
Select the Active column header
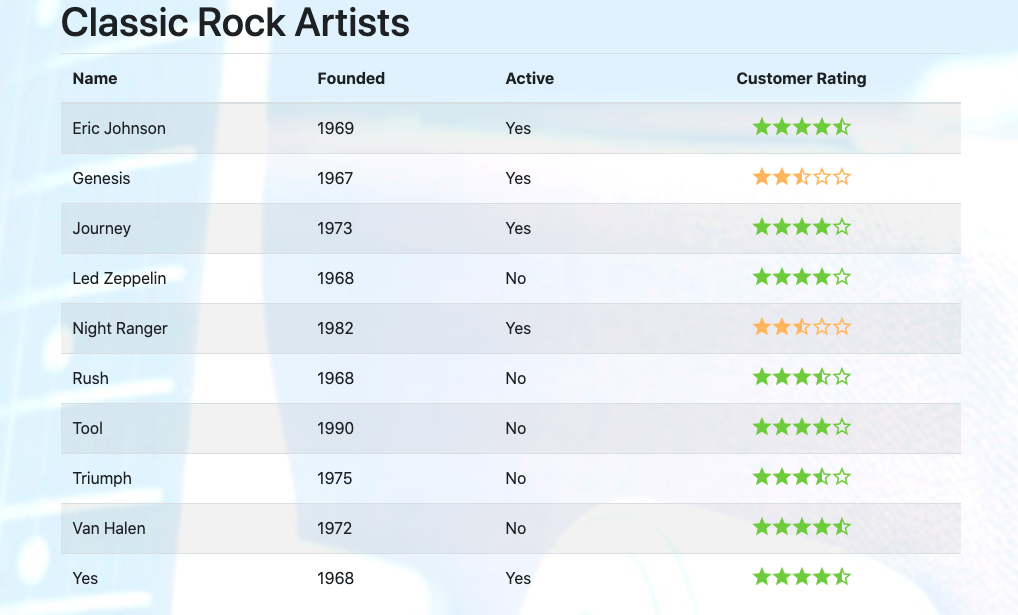click(529, 78)
